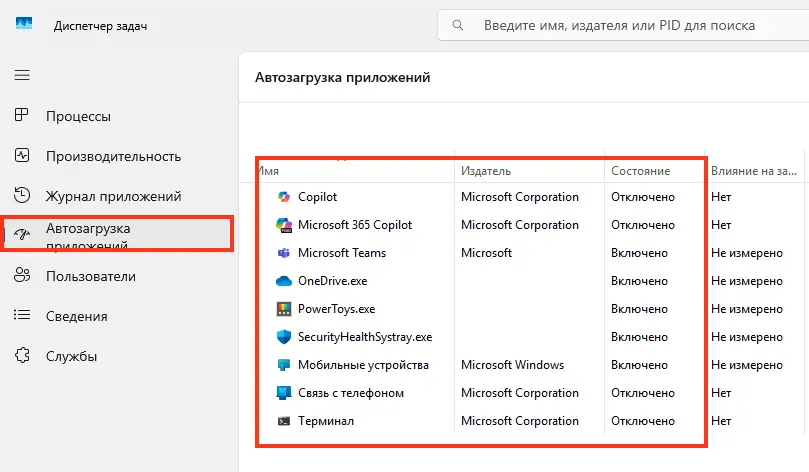Click the Microsoft 365 Copilot icon

284,225
